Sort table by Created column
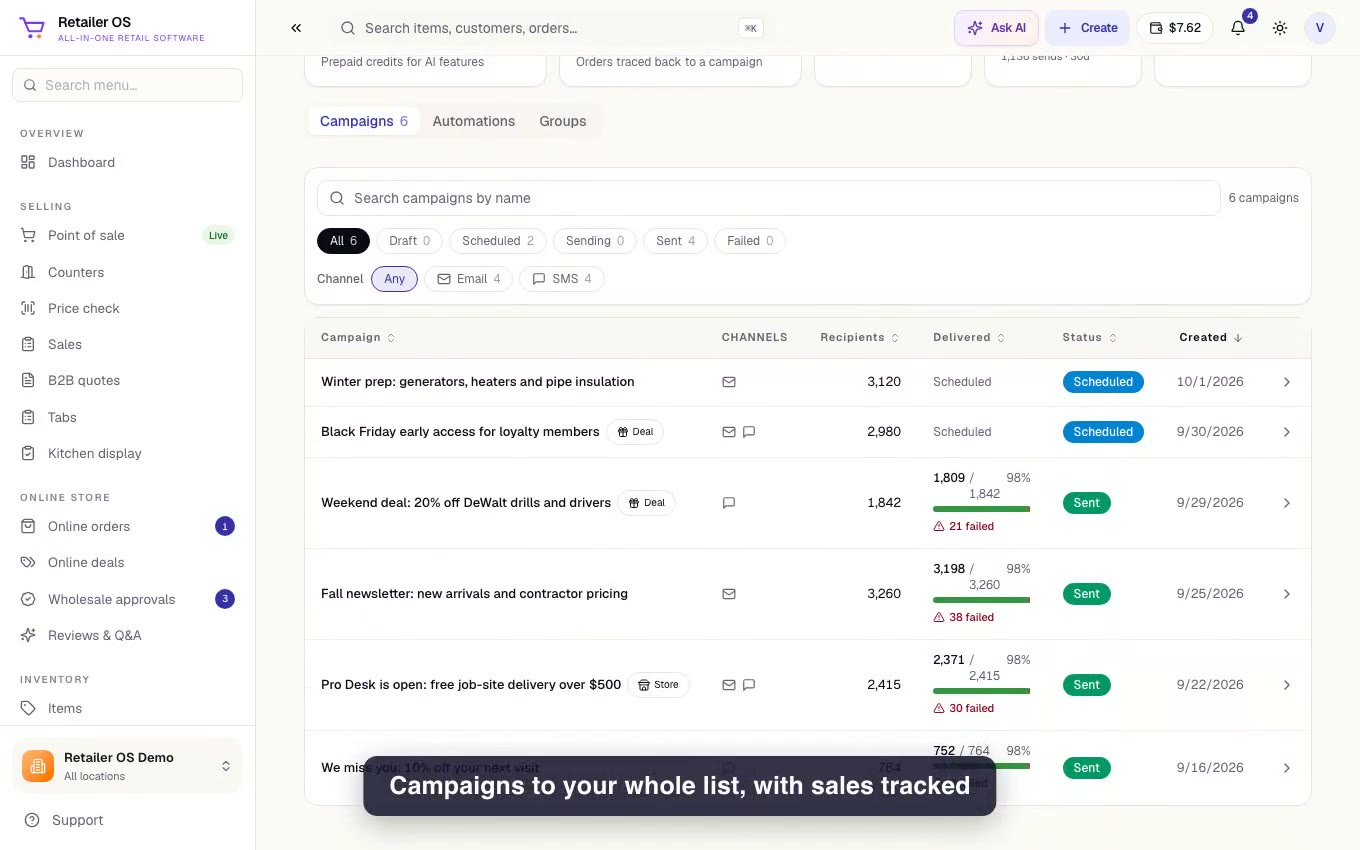 pos(1211,338)
